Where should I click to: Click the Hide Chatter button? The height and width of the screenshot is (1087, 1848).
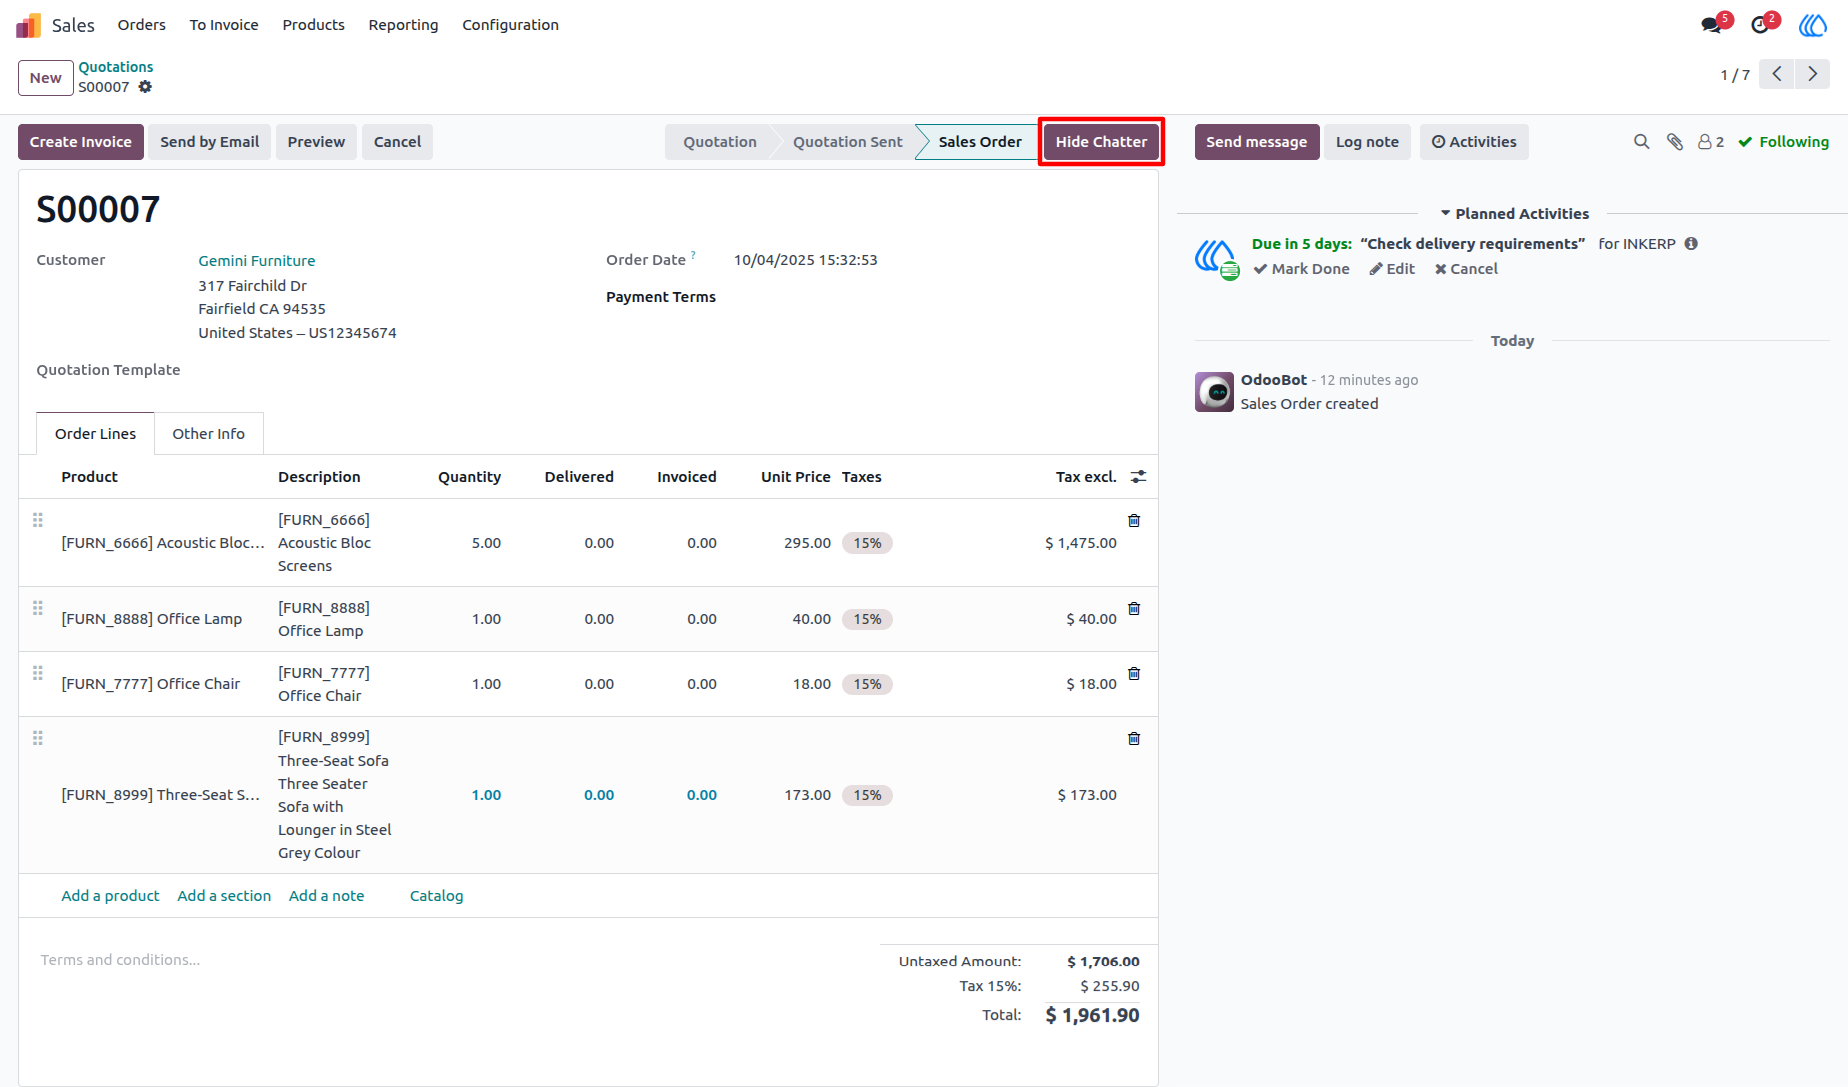point(1101,142)
